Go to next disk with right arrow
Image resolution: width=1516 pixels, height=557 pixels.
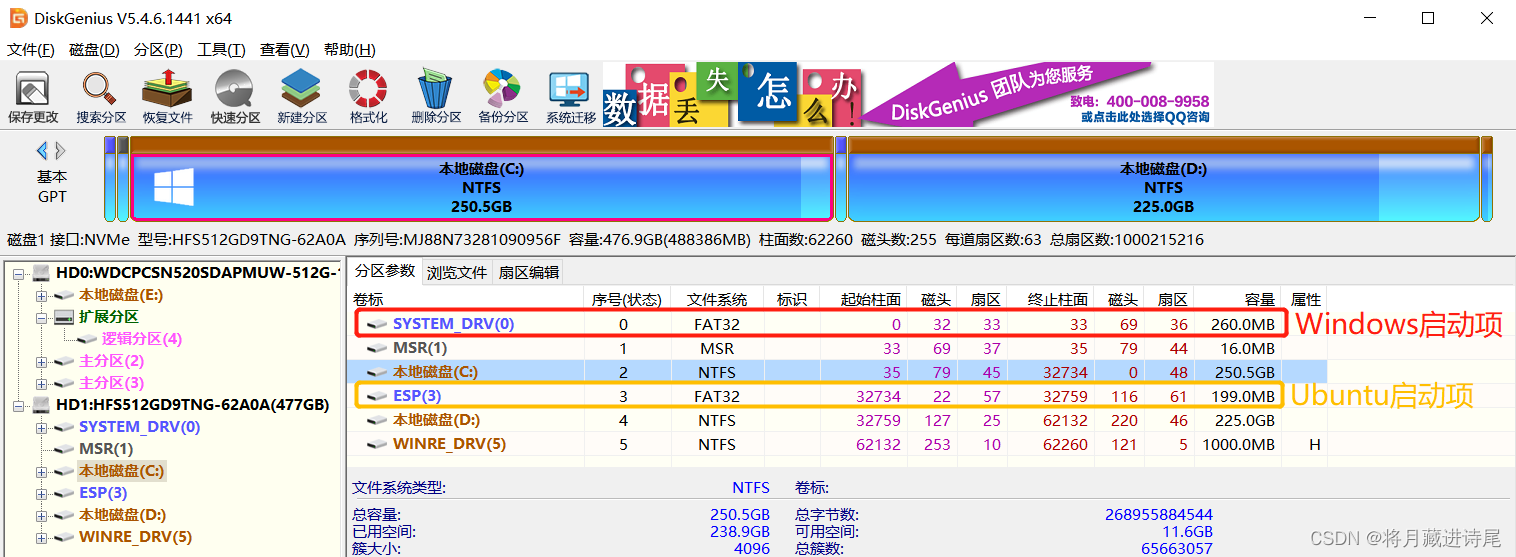[60, 151]
